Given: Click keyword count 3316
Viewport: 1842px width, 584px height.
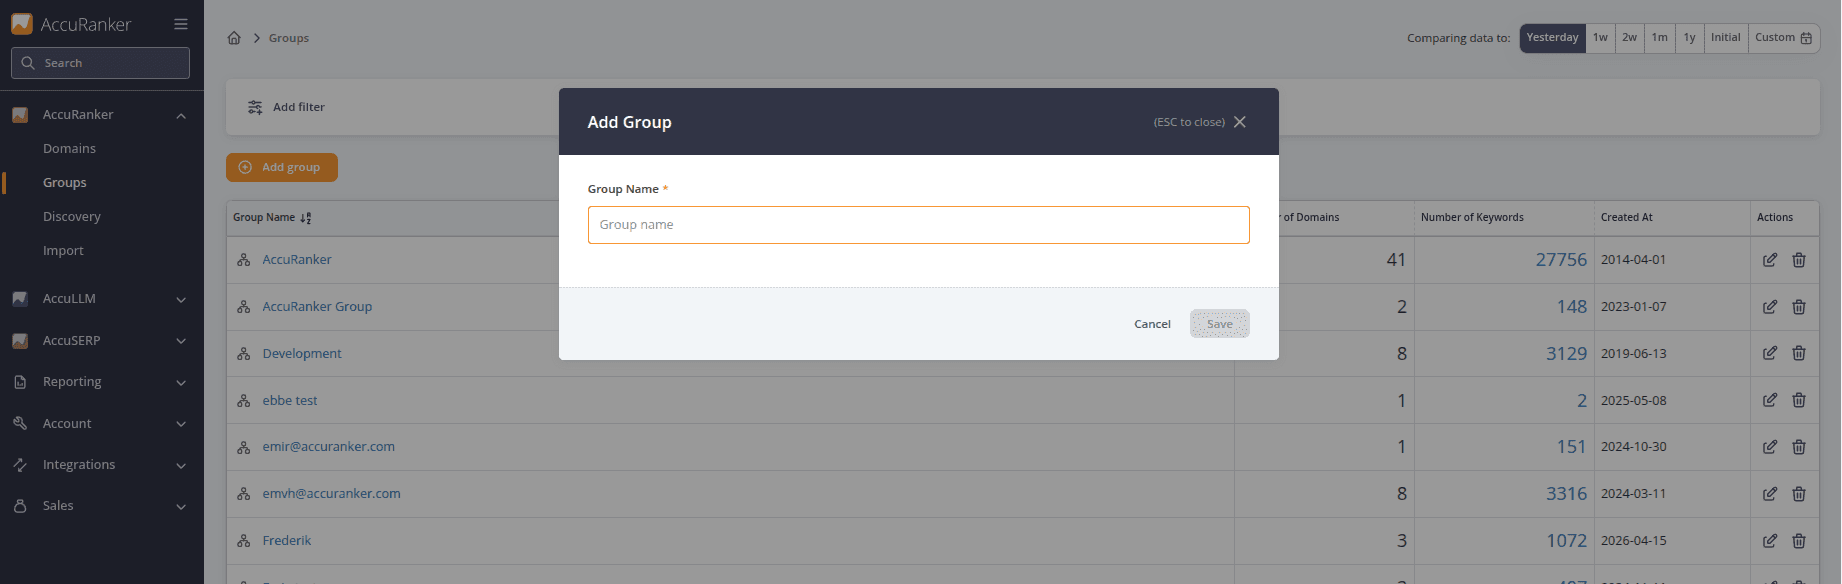Looking at the screenshot, I should point(1566,494).
